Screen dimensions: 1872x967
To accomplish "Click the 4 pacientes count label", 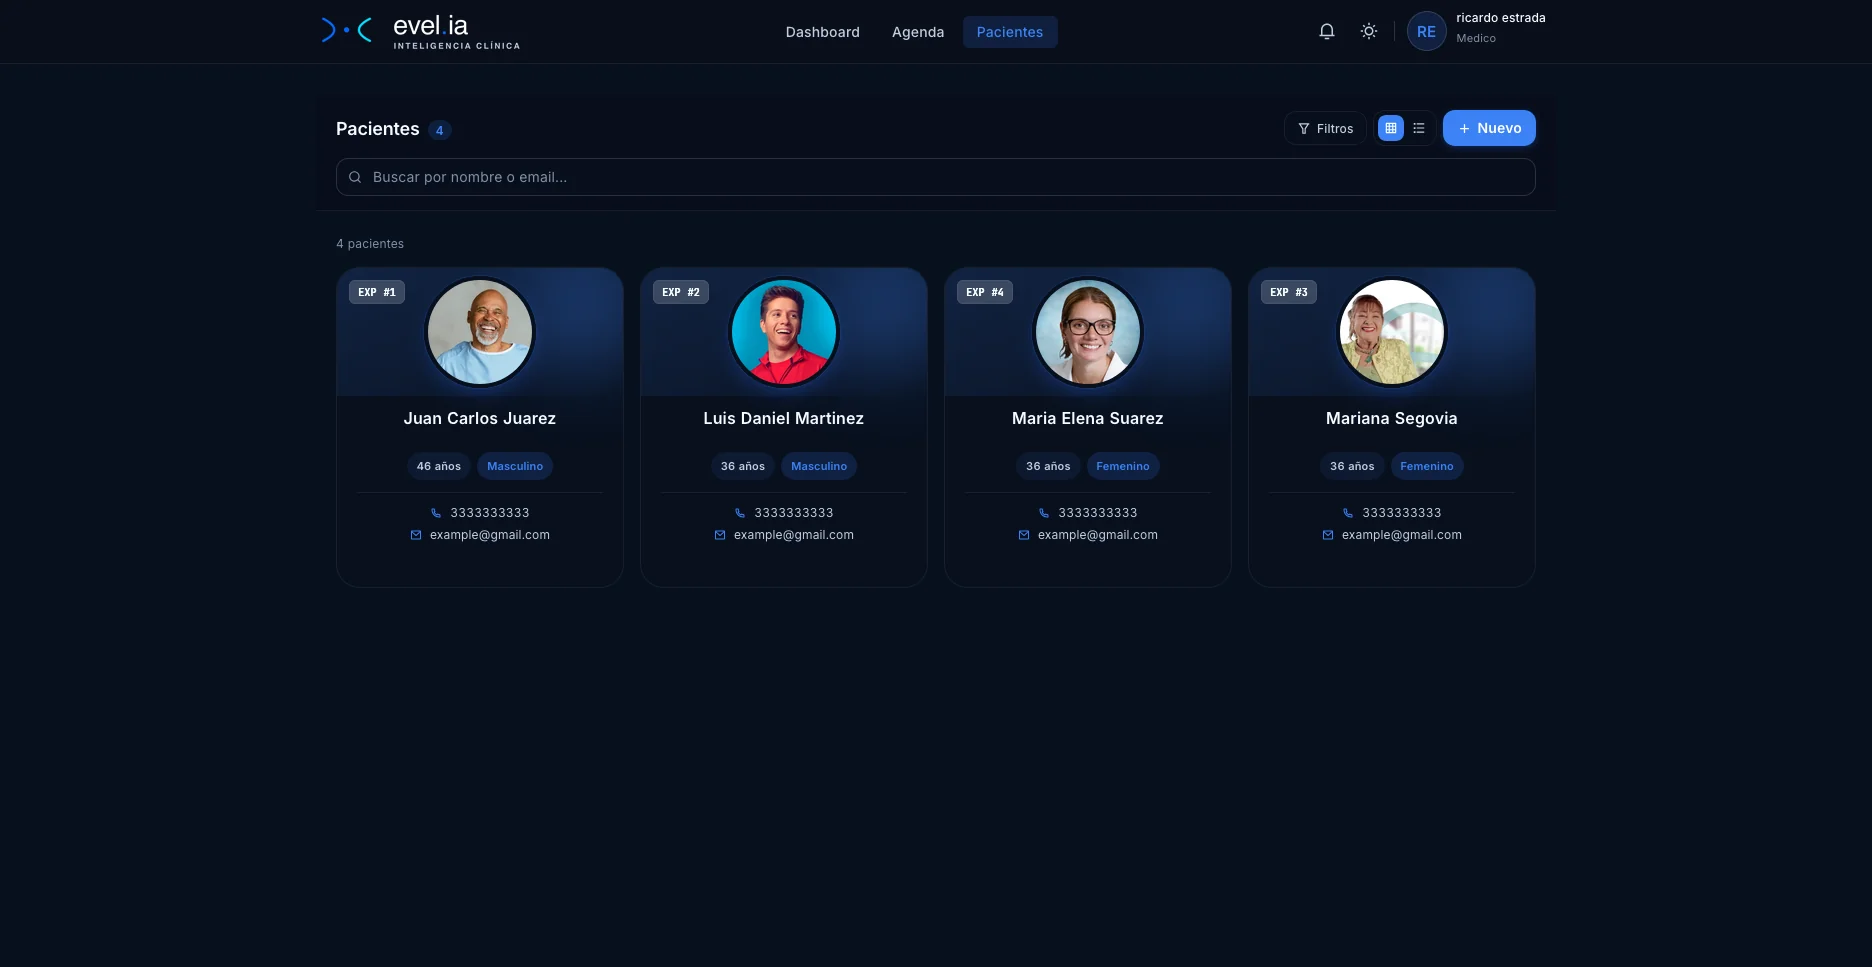I will coord(370,244).
